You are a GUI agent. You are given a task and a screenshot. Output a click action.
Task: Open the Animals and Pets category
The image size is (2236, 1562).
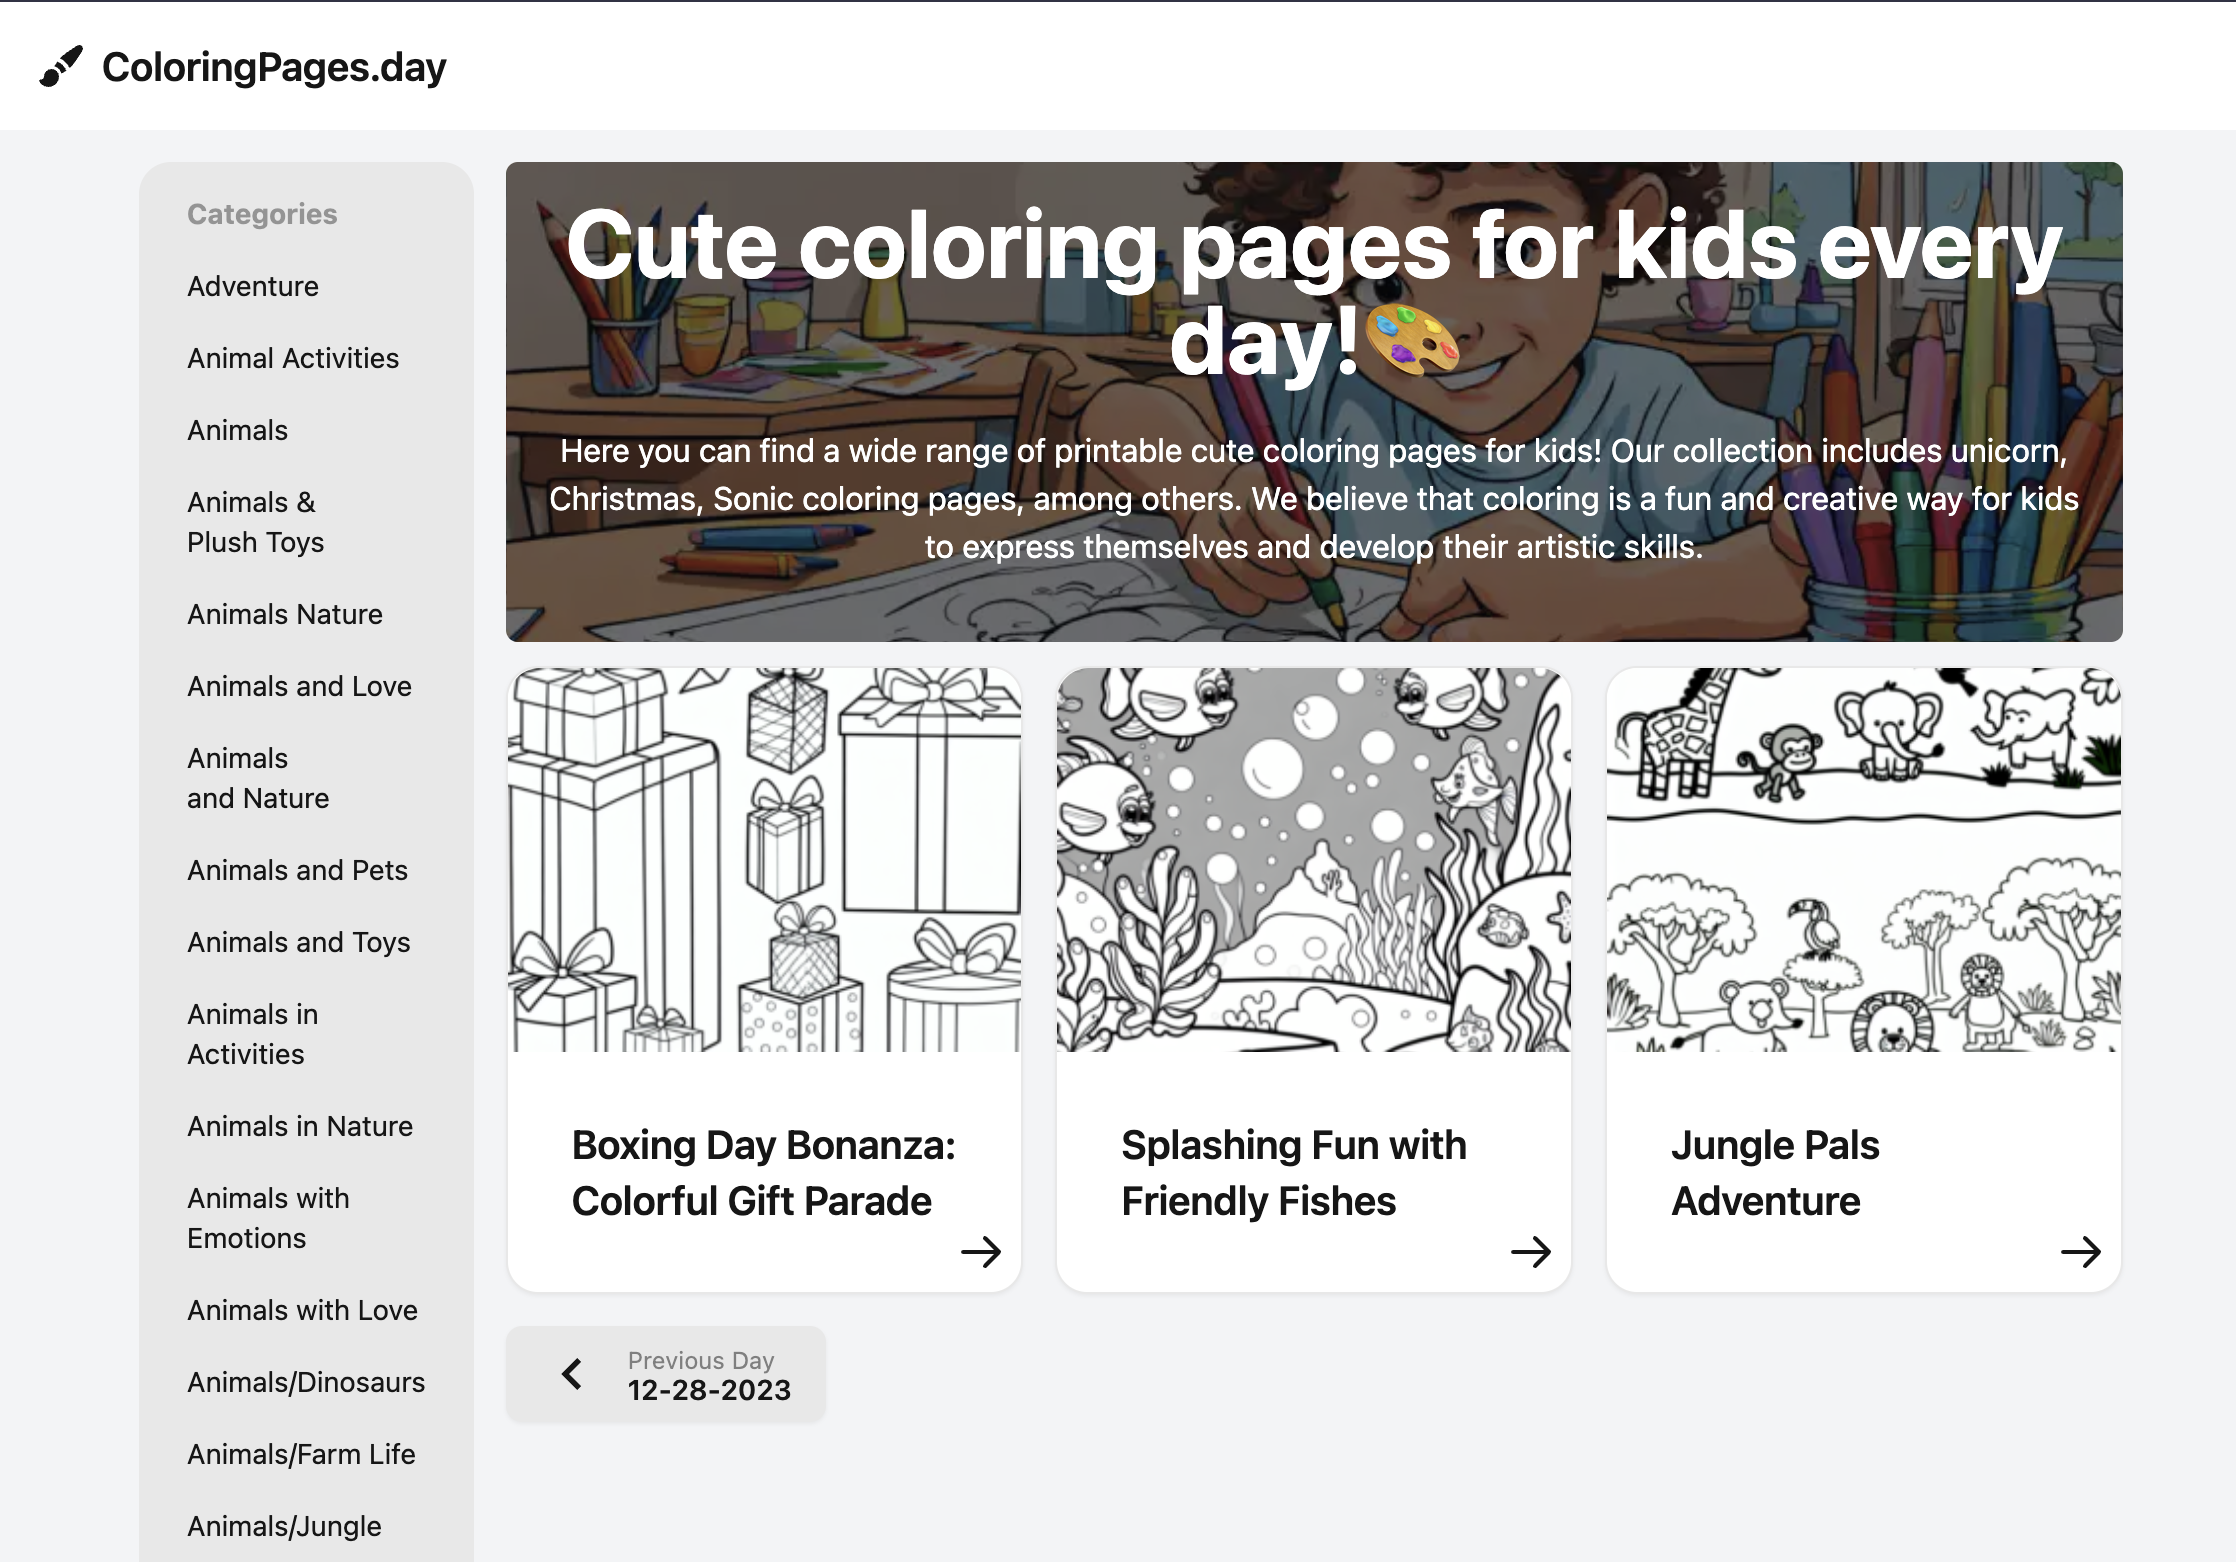click(298, 870)
